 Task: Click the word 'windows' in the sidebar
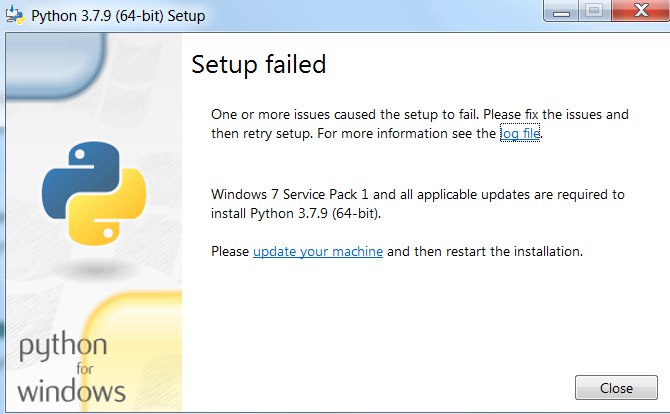tap(71, 391)
